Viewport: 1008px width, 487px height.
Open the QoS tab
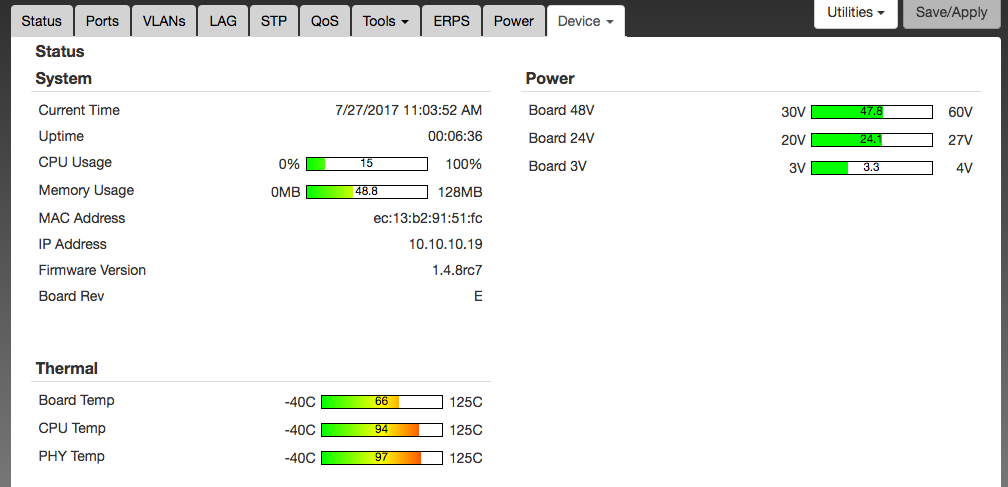tap(325, 21)
